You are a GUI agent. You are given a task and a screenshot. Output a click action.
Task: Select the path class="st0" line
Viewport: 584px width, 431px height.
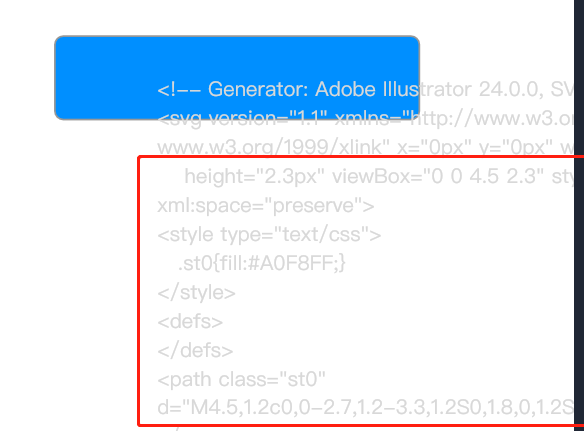point(241,380)
